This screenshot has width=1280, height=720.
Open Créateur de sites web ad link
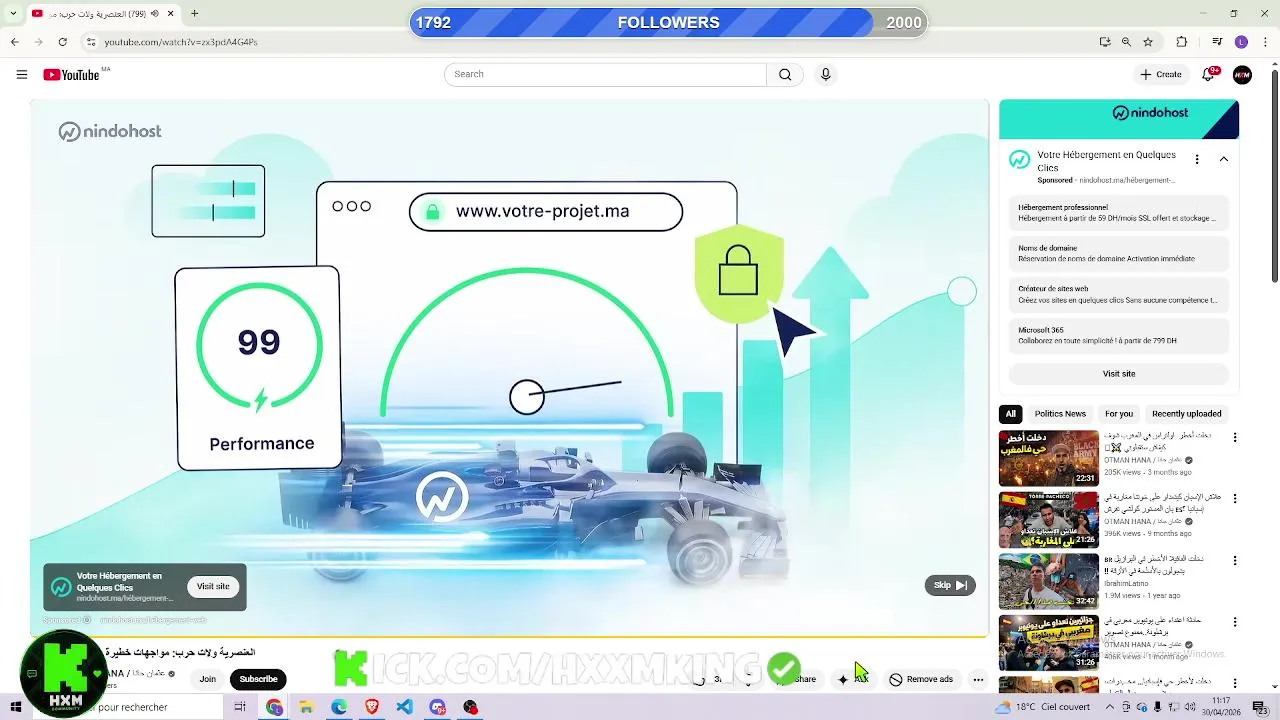coord(1119,295)
